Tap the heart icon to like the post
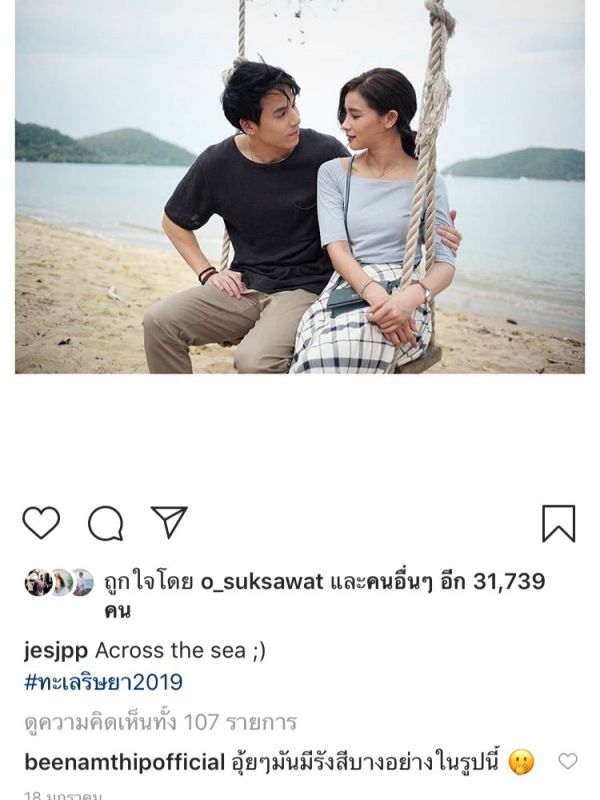This screenshot has height=800, width=600. [41, 523]
